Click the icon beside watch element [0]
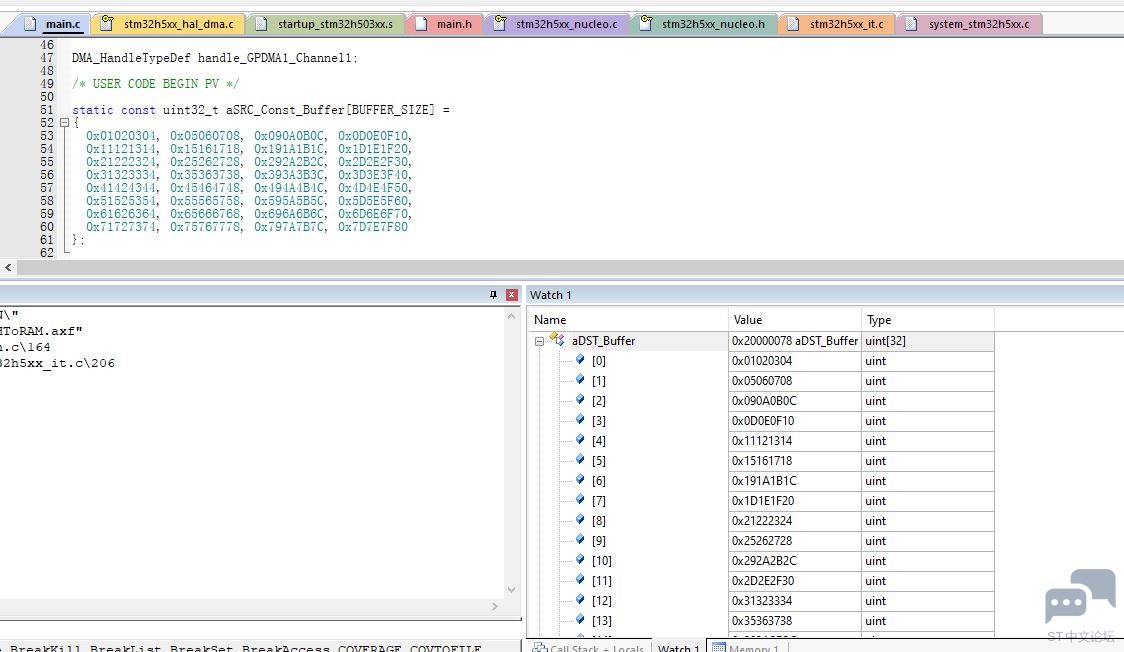Screen dimensions: 1124x652 580,360
